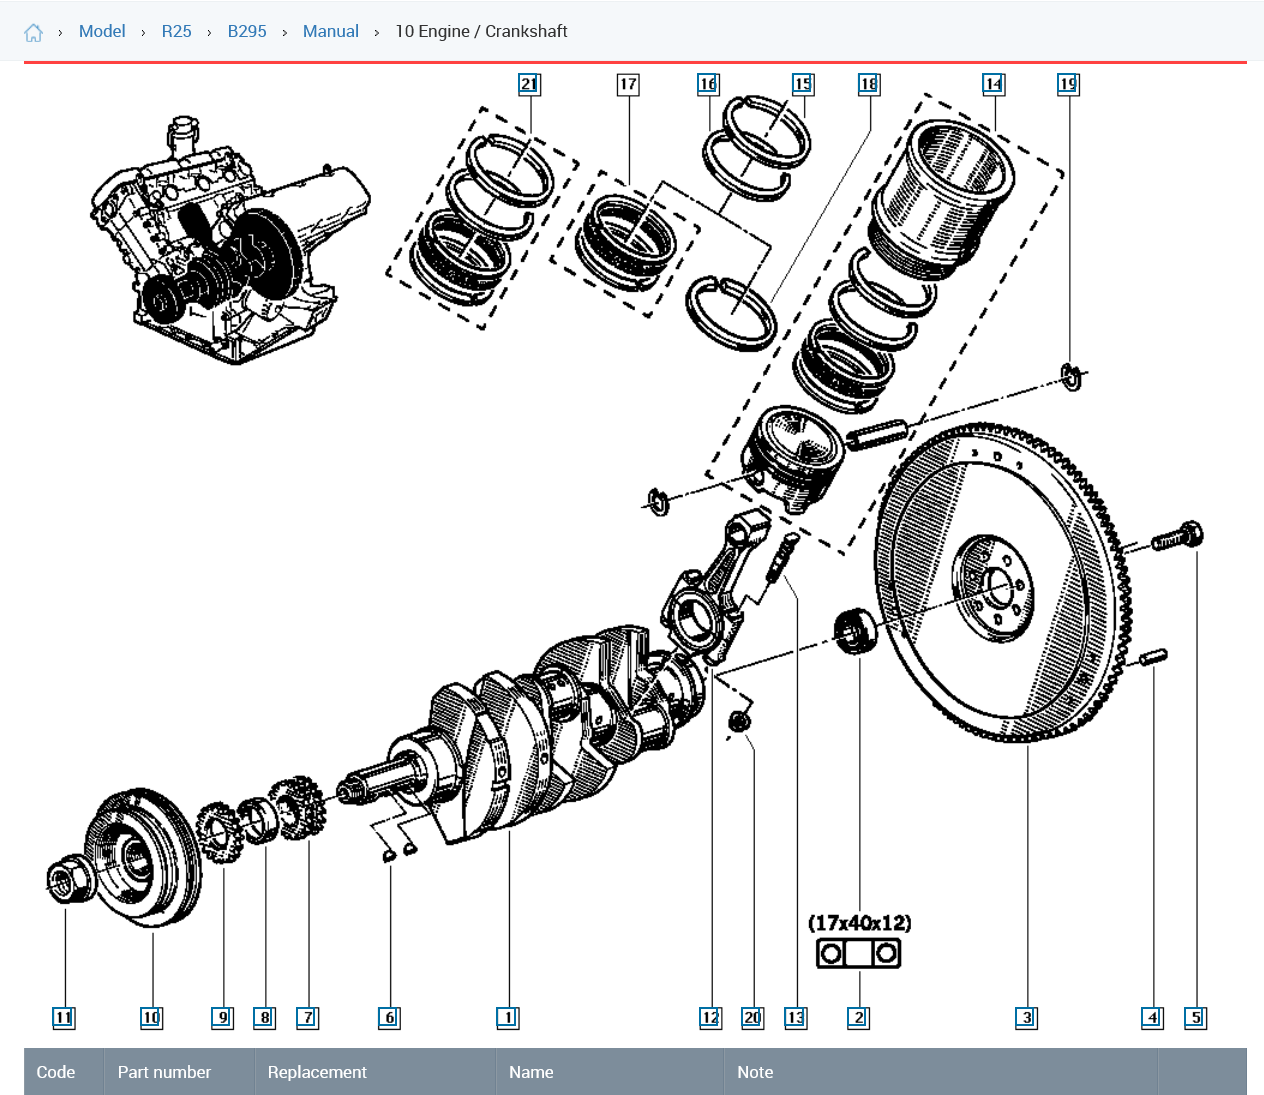The width and height of the screenshot is (1264, 1095).
Task: Click the engine assembly overview thumbnail
Action: 231,240
